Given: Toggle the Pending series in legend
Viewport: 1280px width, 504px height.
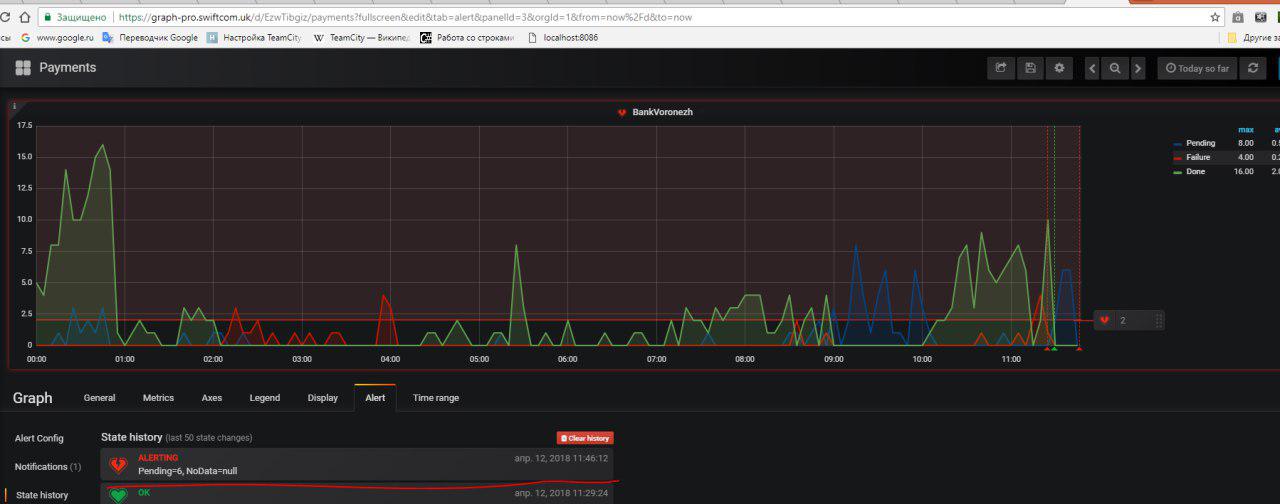Looking at the screenshot, I should coord(1200,143).
